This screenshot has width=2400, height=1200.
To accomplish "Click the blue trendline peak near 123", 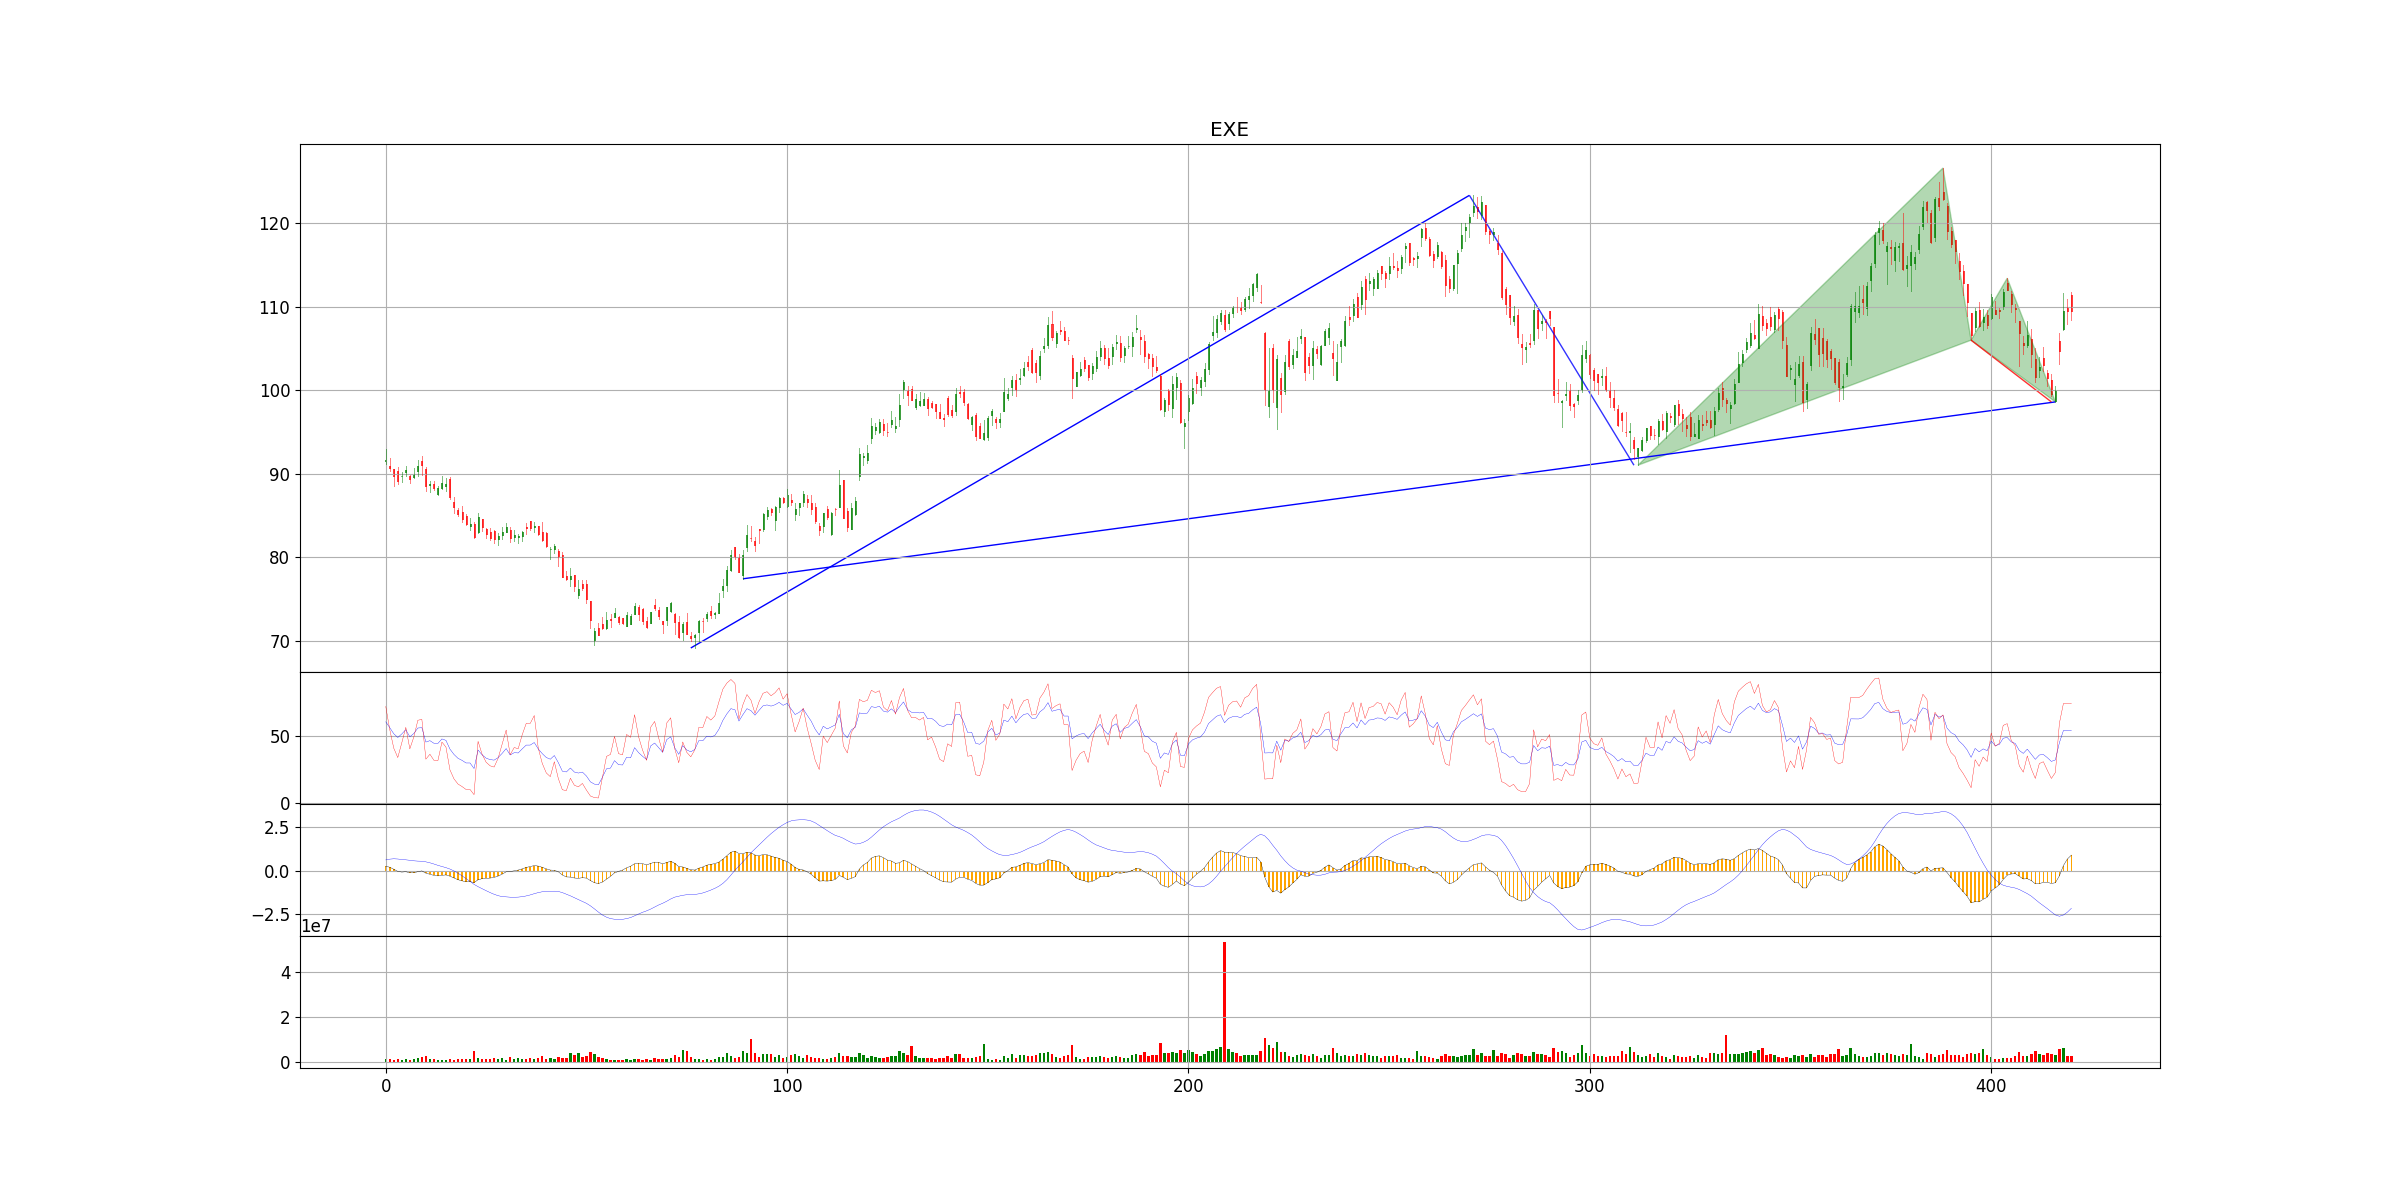I will [1469, 196].
